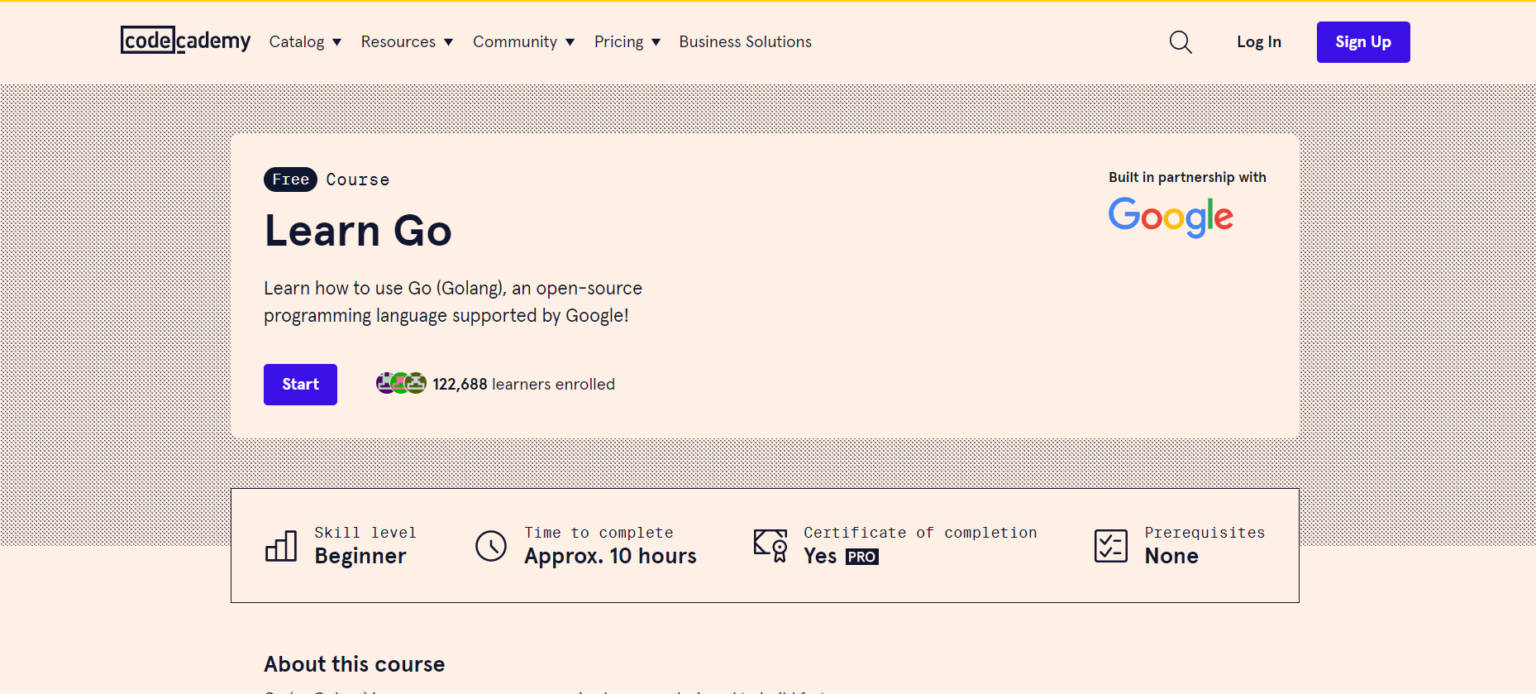Click the Codecademy logo
Image resolution: width=1536 pixels, height=694 pixels.
185,41
